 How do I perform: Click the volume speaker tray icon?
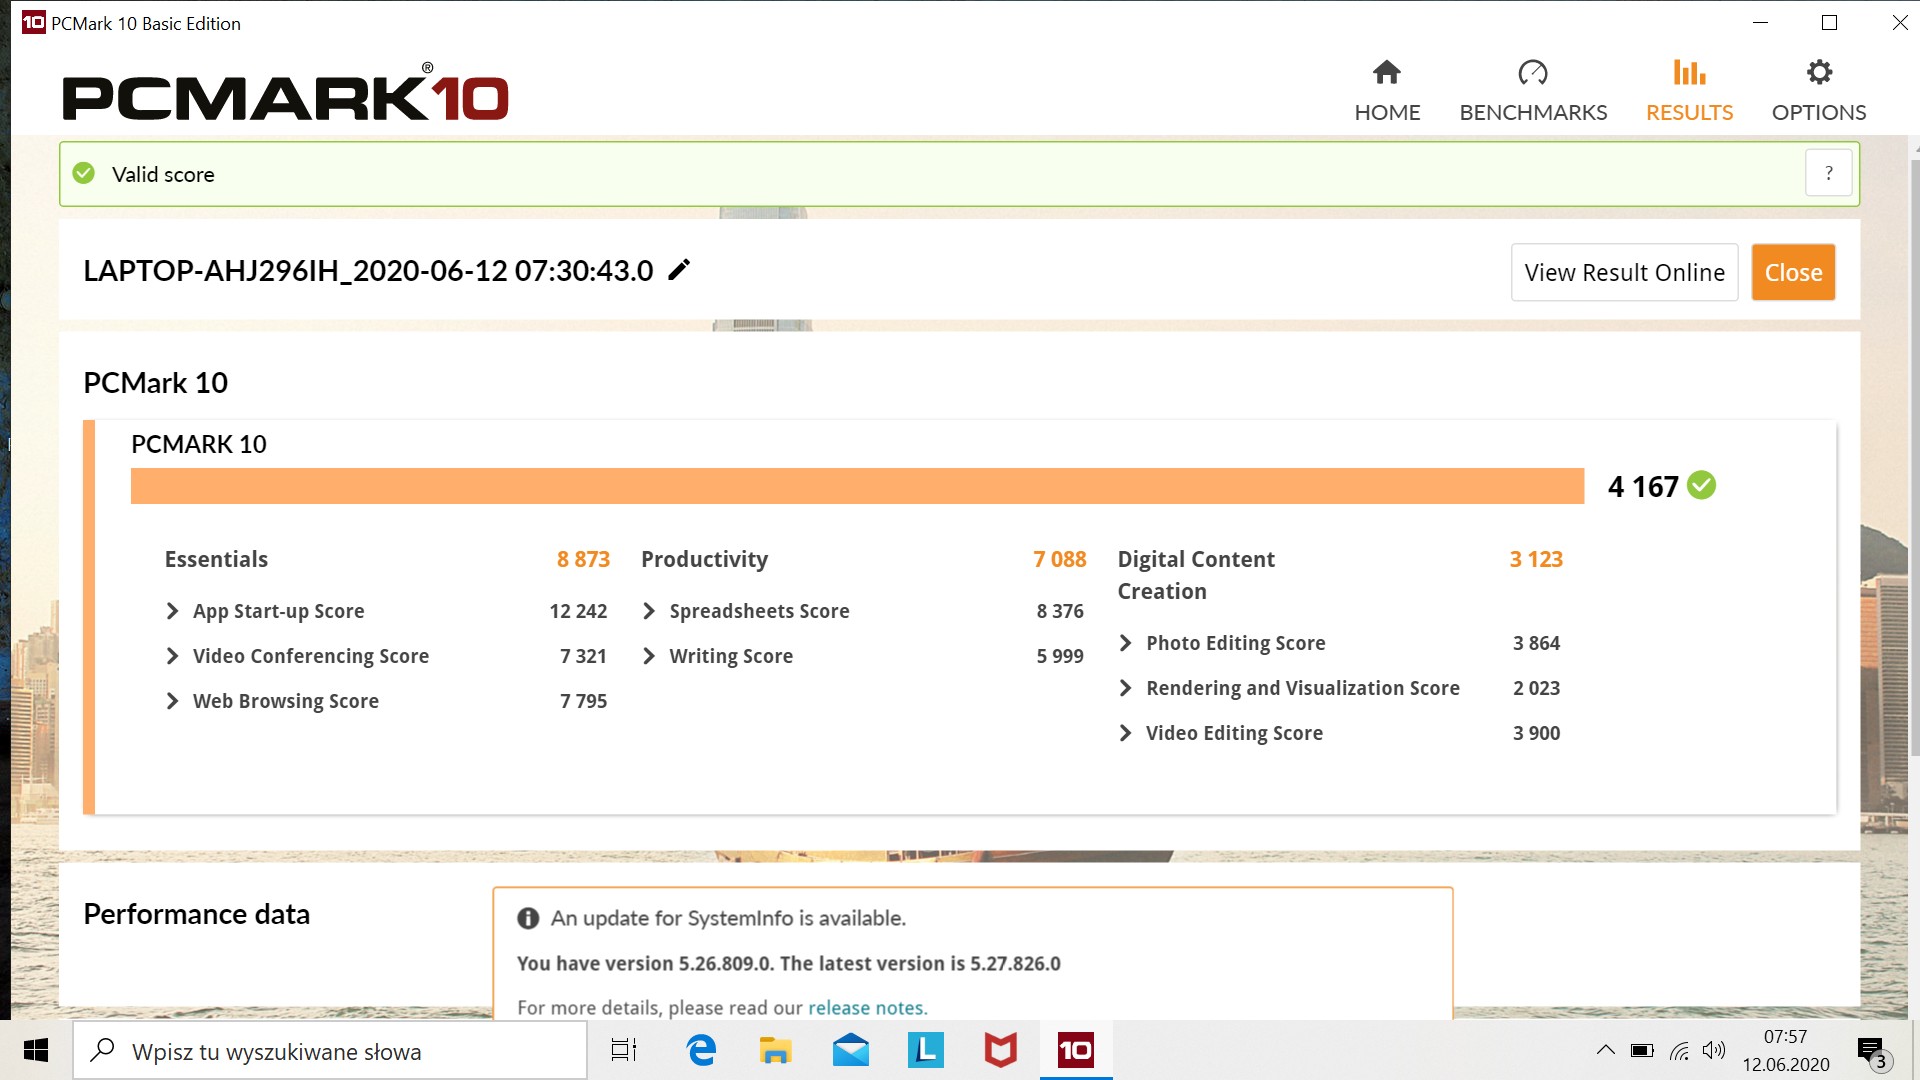coord(1715,1050)
